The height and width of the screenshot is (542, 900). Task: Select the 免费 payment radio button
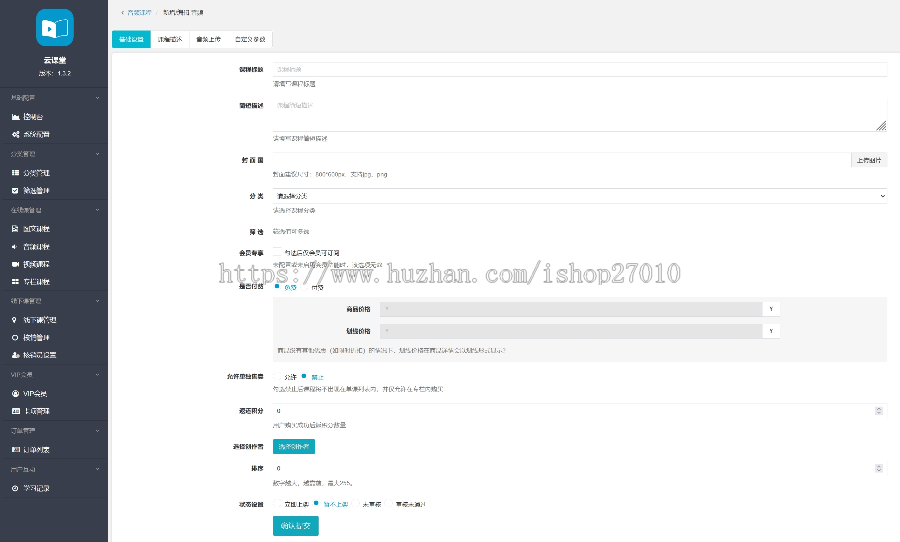tap(277, 287)
